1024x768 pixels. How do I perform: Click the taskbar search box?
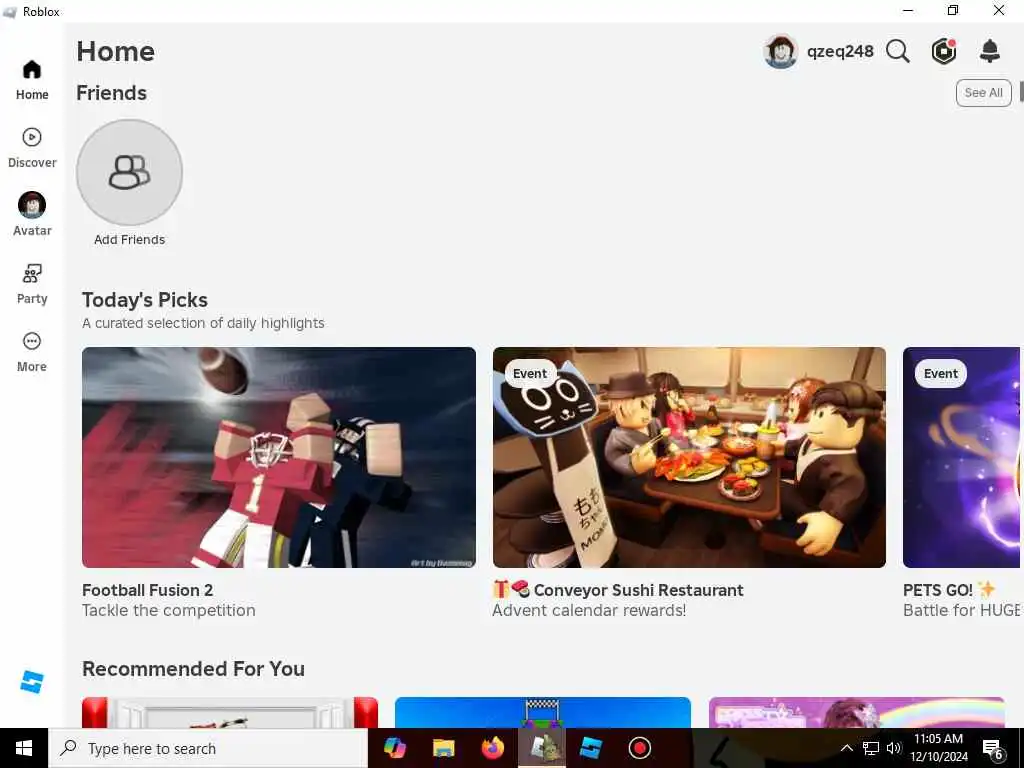(208, 748)
